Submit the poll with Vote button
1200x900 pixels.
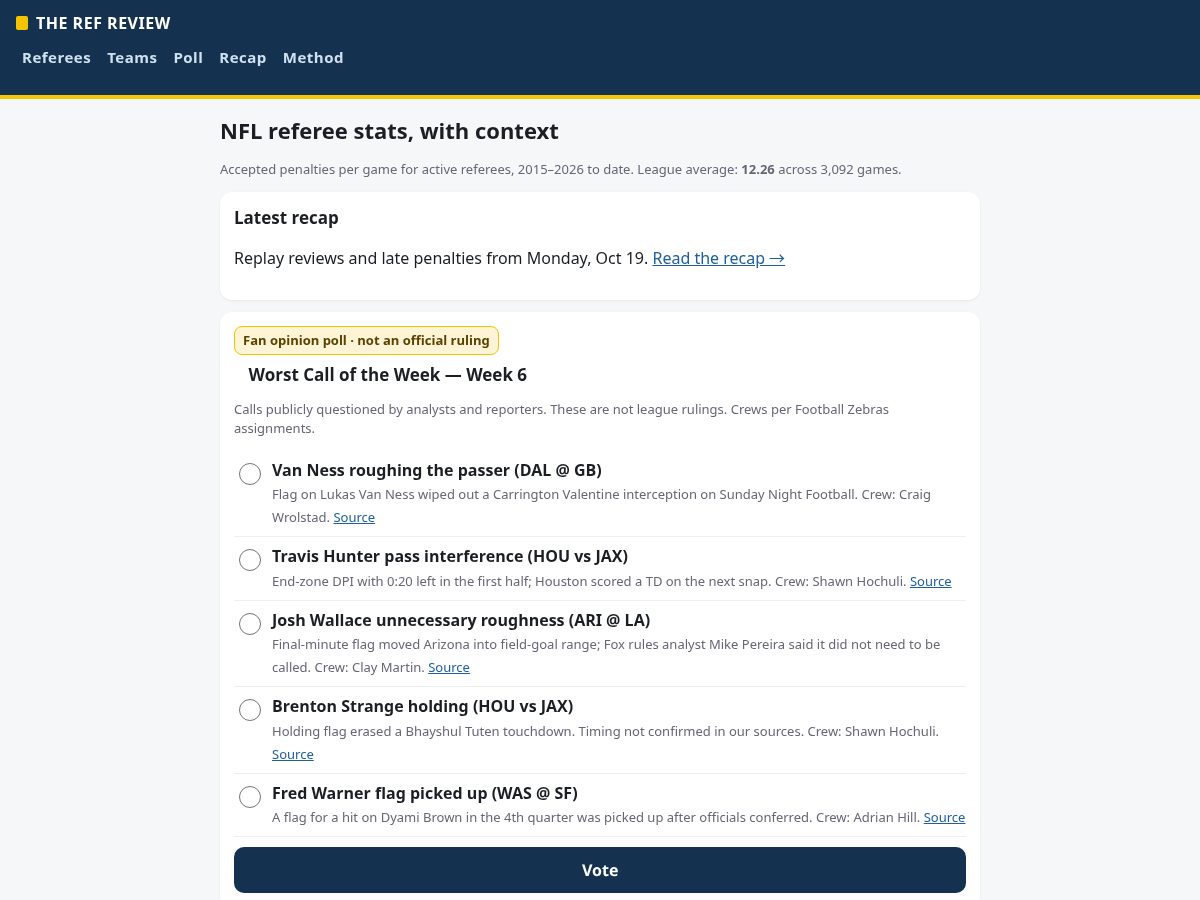pos(600,870)
